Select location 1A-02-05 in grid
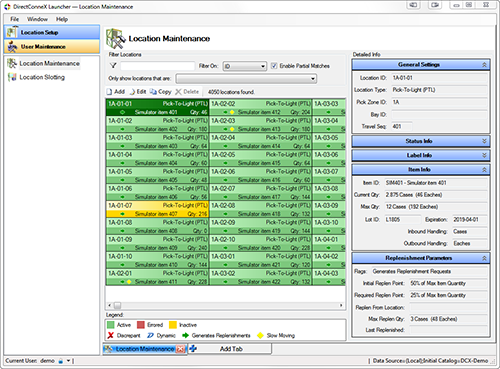 [x=261, y=158]
